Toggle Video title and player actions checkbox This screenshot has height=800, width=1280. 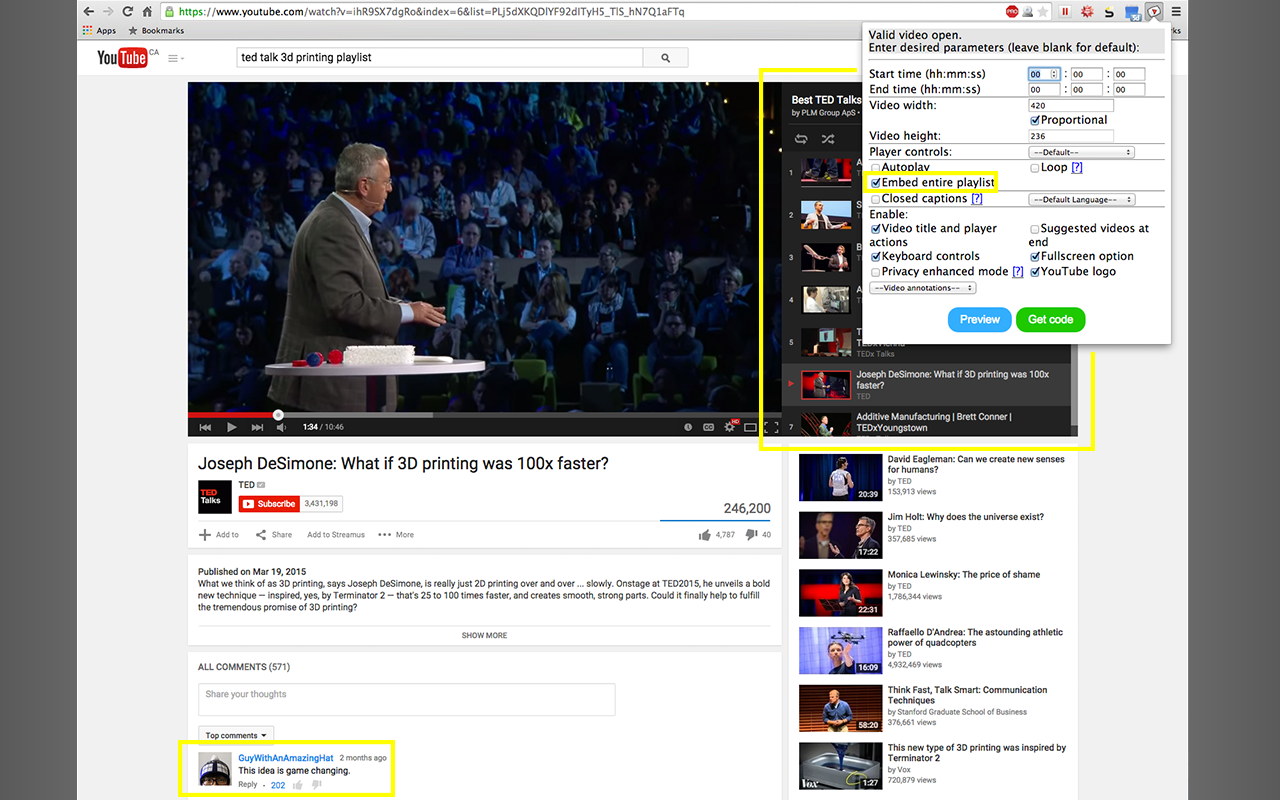click(x=876, y=229)
